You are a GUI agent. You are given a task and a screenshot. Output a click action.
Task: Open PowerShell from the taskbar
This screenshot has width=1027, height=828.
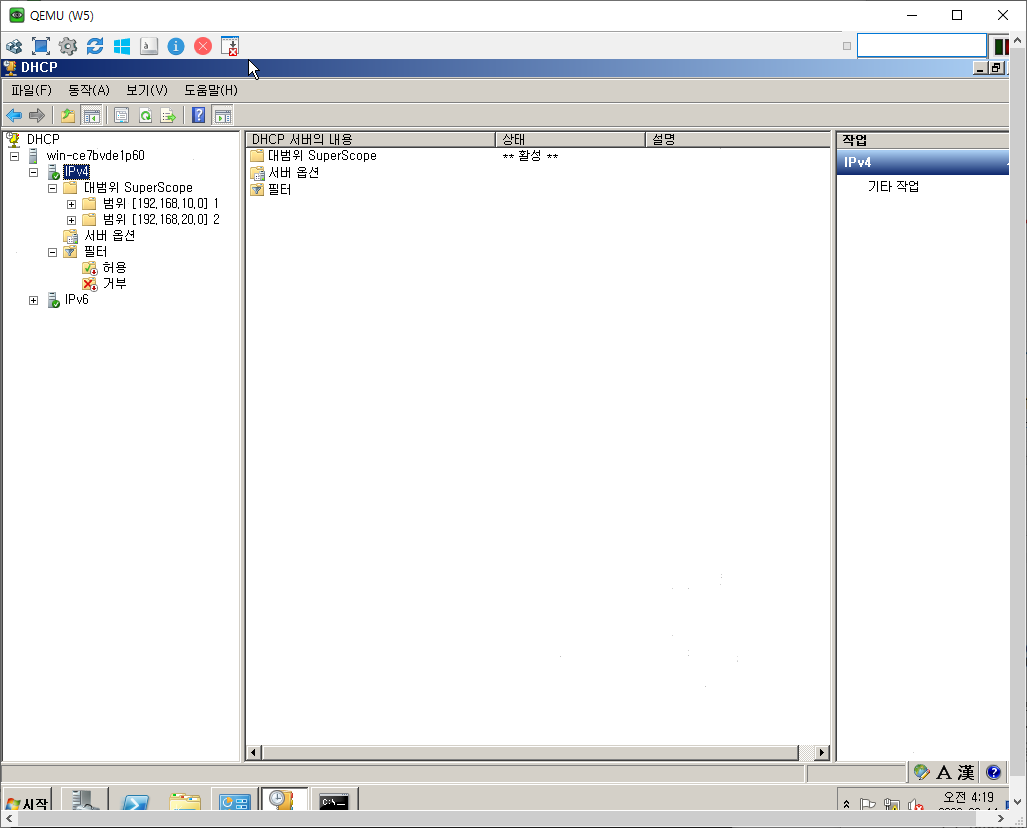(135, 800)
